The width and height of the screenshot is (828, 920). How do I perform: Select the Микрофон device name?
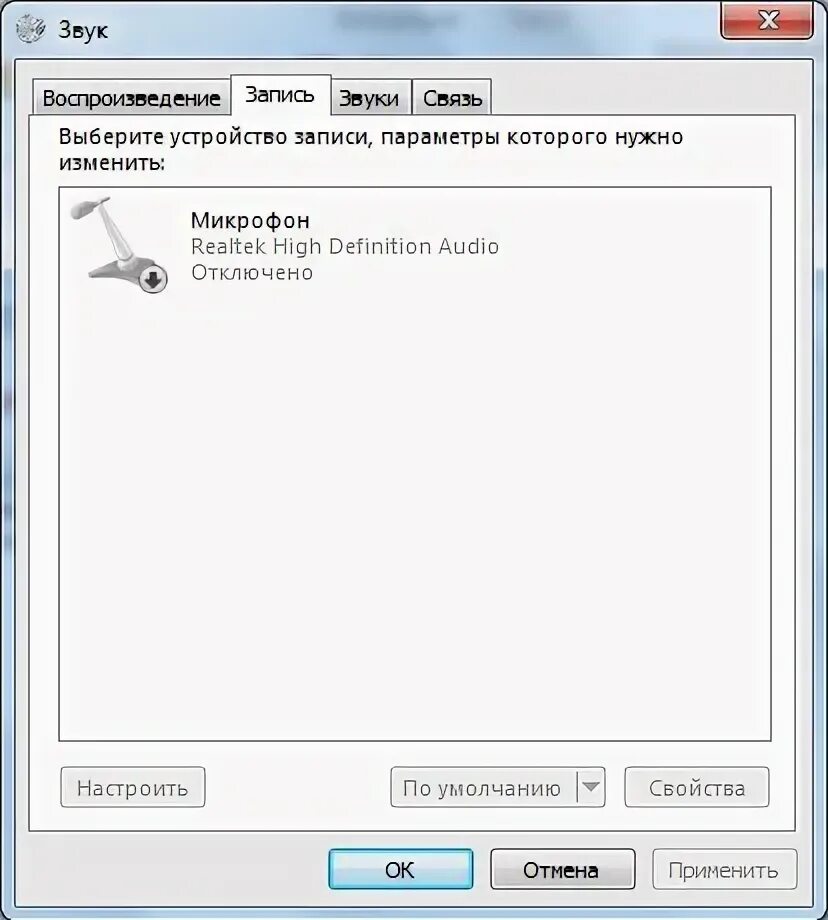[x=251, y=221]
